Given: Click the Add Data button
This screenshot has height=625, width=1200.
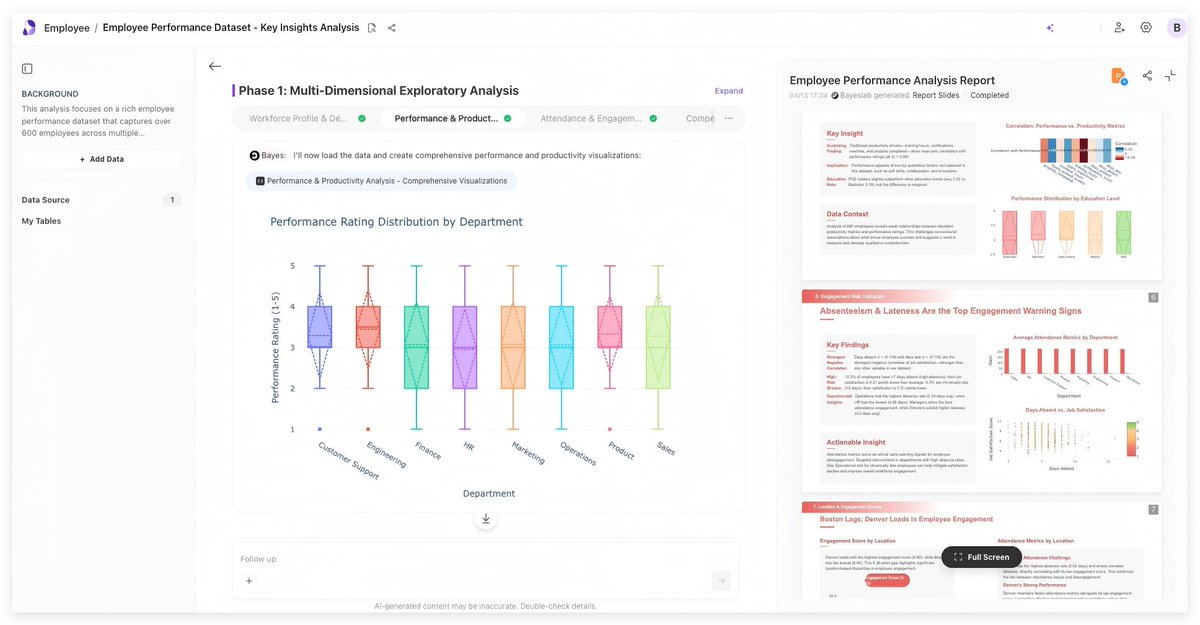Looking at the screenshot, I should (x=102, y=159).
